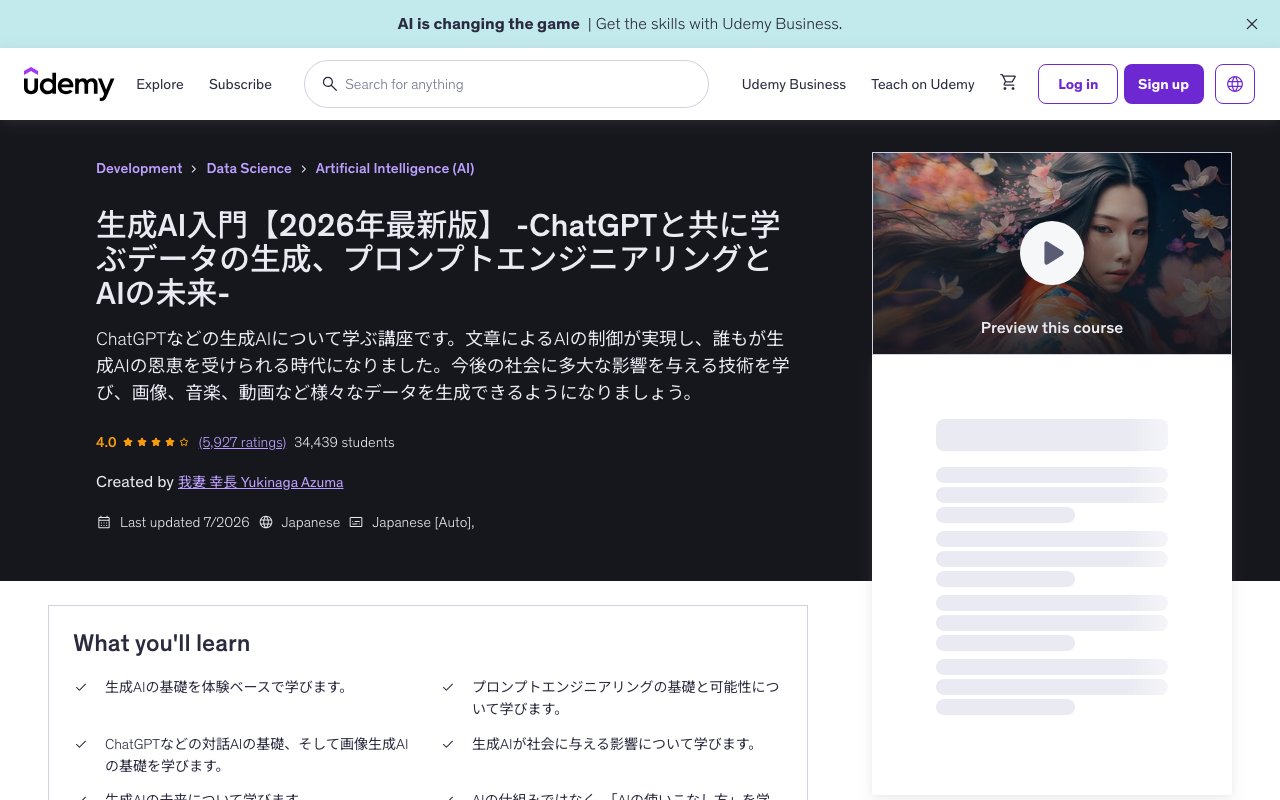Click the Last updated calendar icon
This screenshot has height=800, width=1280.
[104, 522]
